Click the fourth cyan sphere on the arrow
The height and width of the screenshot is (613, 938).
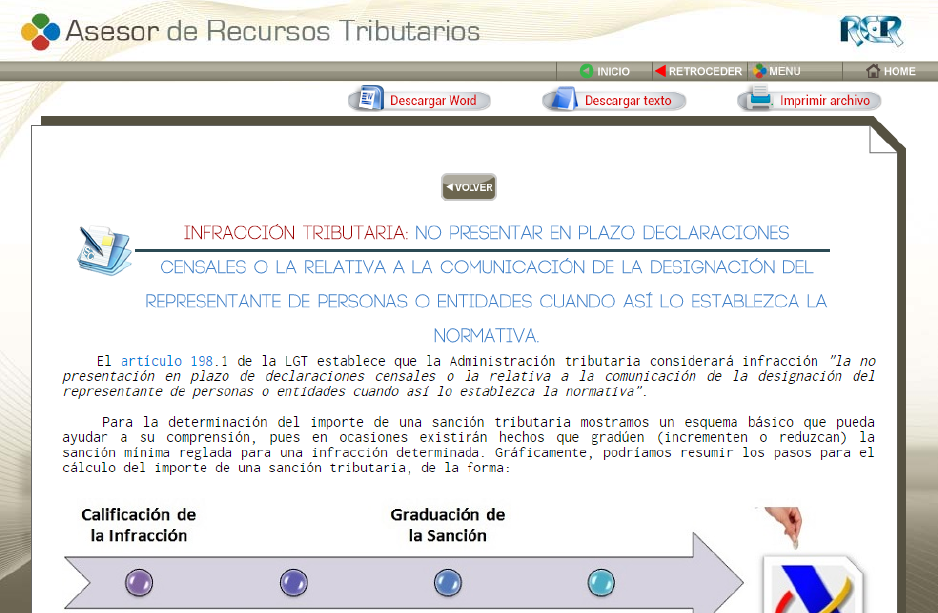[x=601, y=582]
